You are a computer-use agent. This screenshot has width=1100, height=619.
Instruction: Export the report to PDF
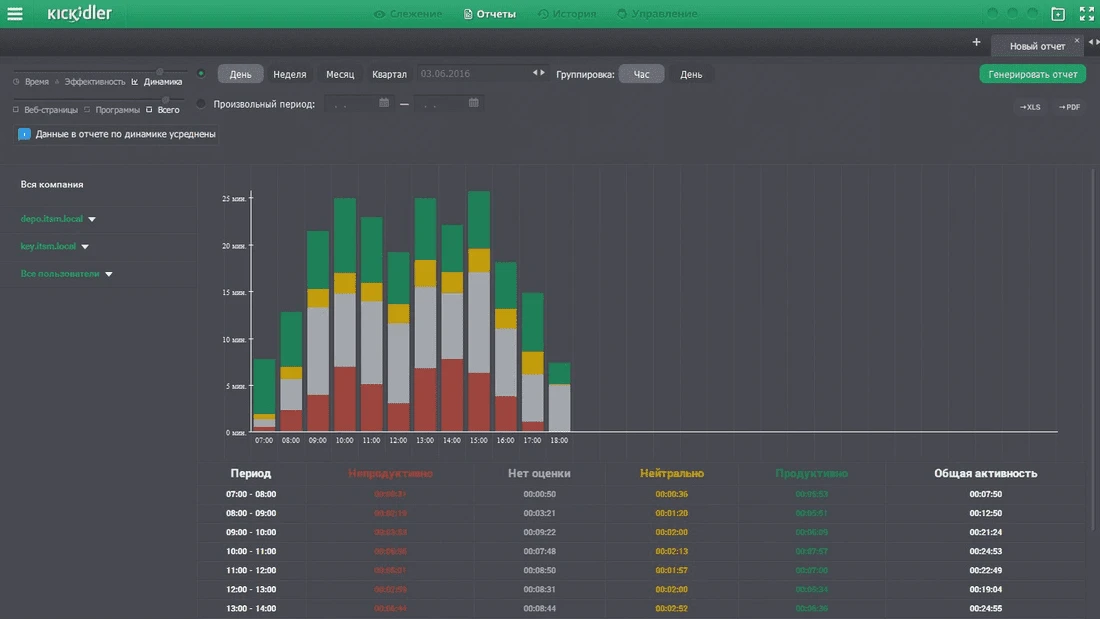1069,107
